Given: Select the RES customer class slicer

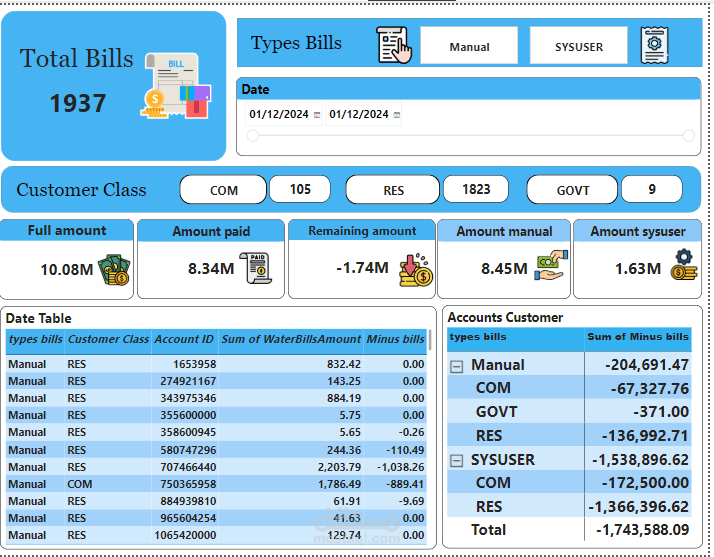Looking at the screenshot, I should (x=393, y=189).
